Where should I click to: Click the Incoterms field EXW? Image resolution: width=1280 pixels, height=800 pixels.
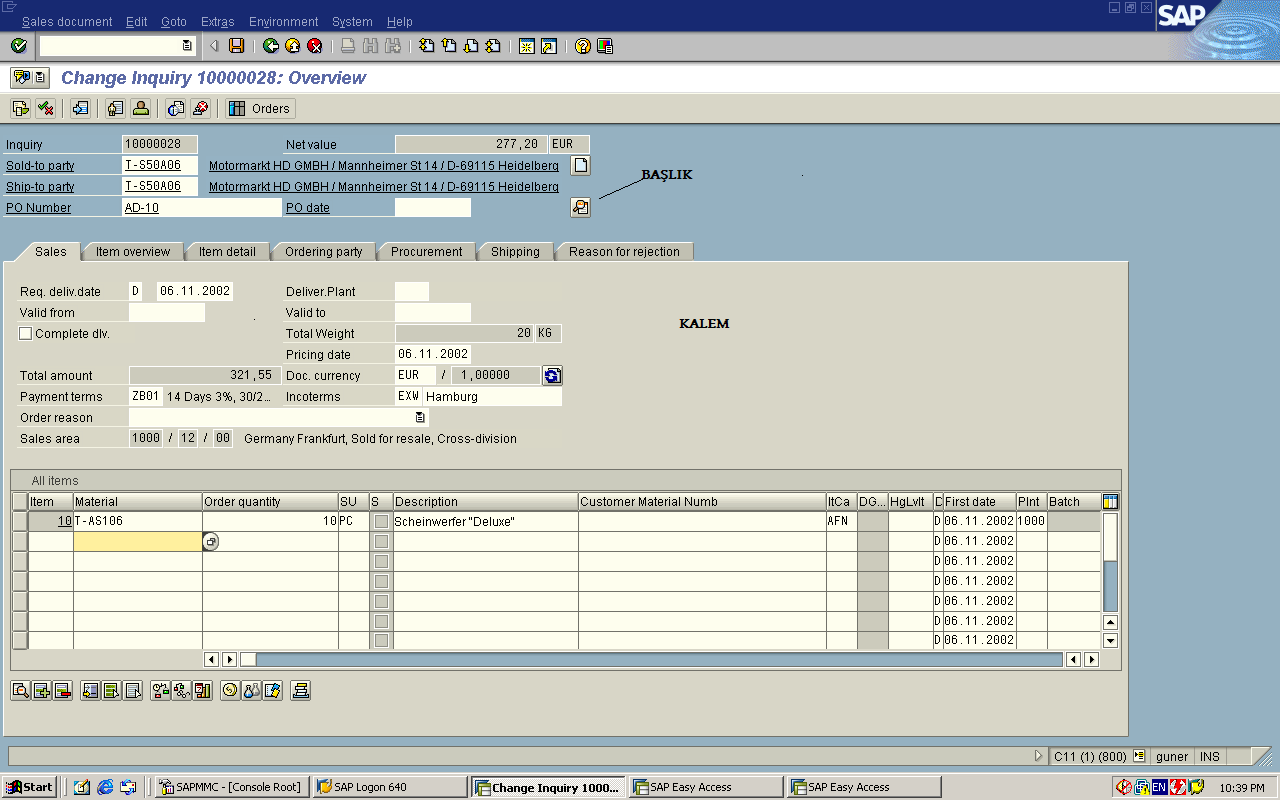click(x=408, y=397)
